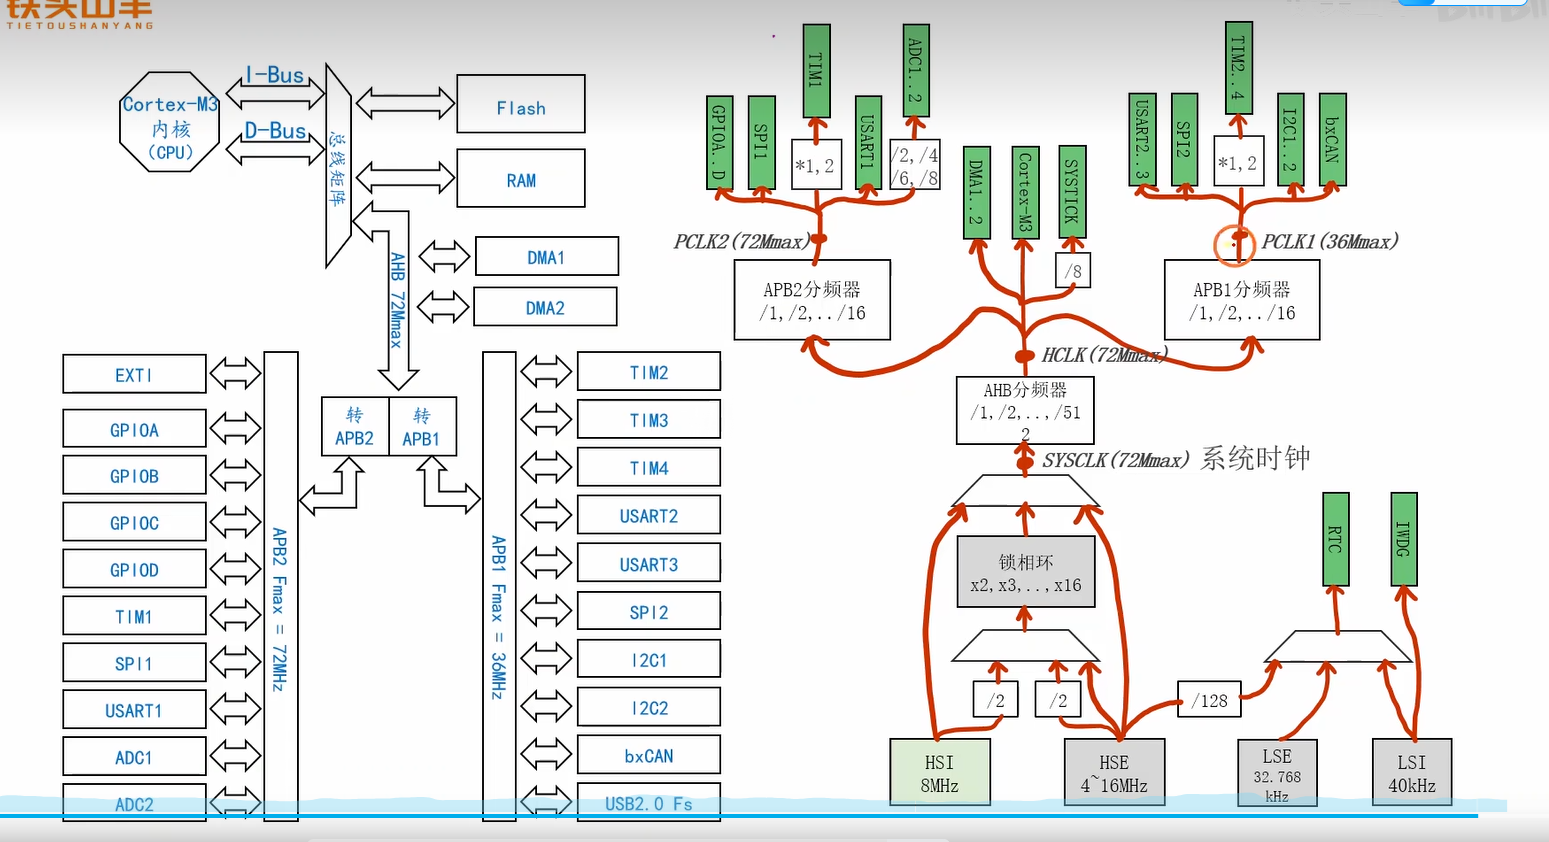Click the /8 divider box below SYSTICK
Image resolution: width=1549 pixels, height=842 pixels.
(x=1072, y=270)
